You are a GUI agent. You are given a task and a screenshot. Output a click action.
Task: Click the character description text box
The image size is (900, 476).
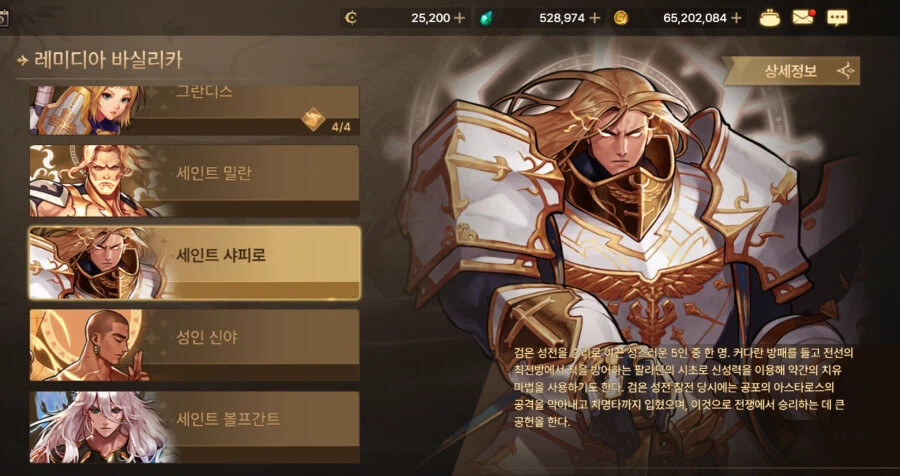tap(680, 387)
